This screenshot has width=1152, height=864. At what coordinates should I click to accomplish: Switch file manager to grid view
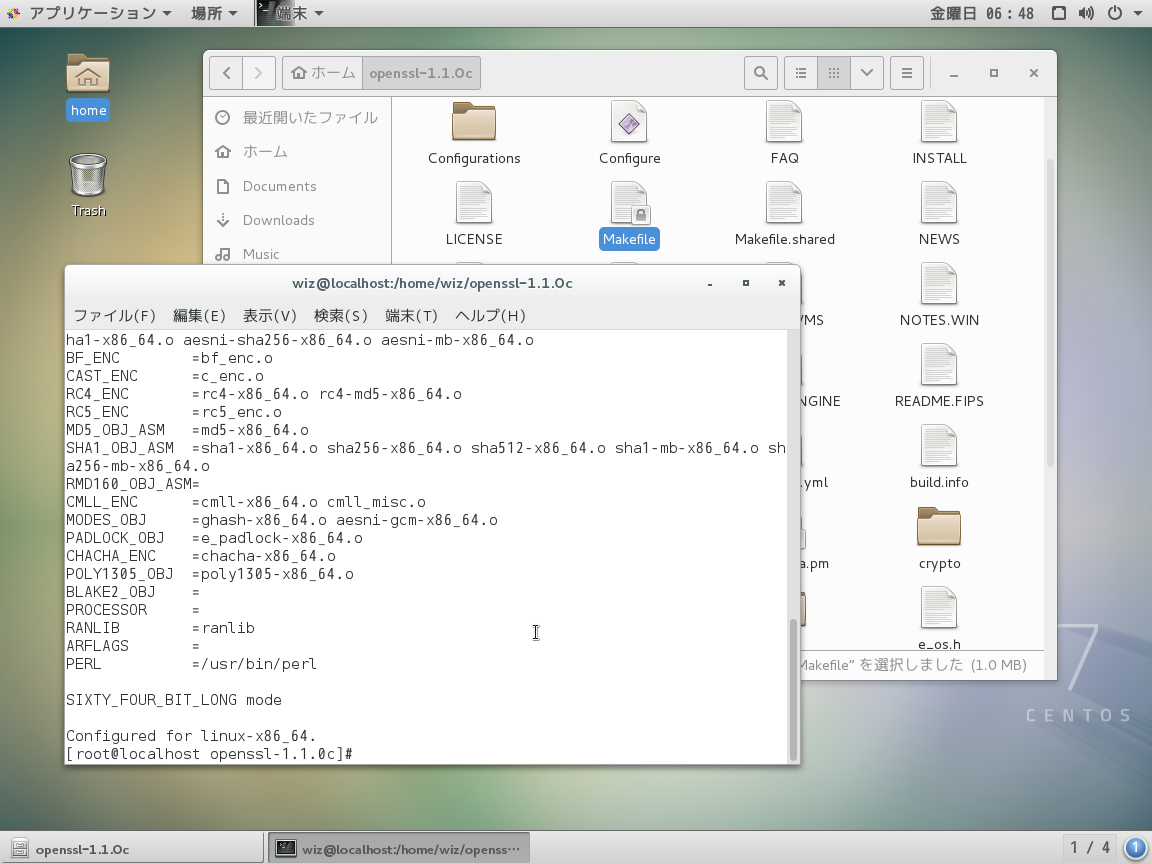click(834, 73)
